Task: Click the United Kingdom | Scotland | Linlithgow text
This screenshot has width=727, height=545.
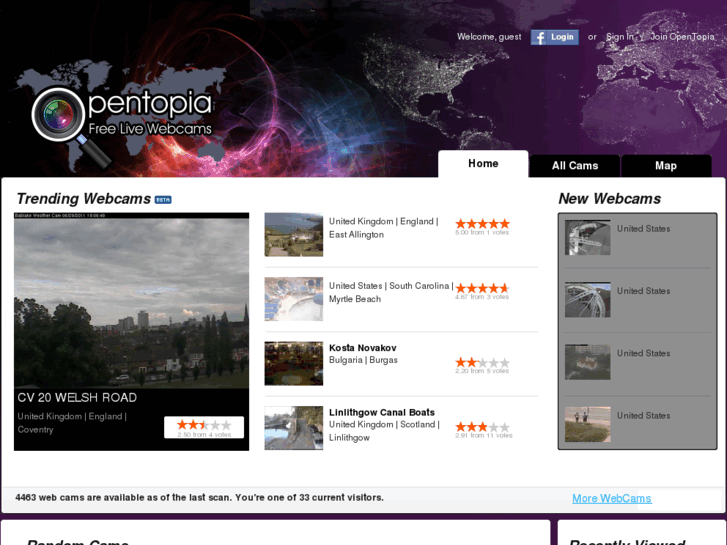Action: click(384, 431)
